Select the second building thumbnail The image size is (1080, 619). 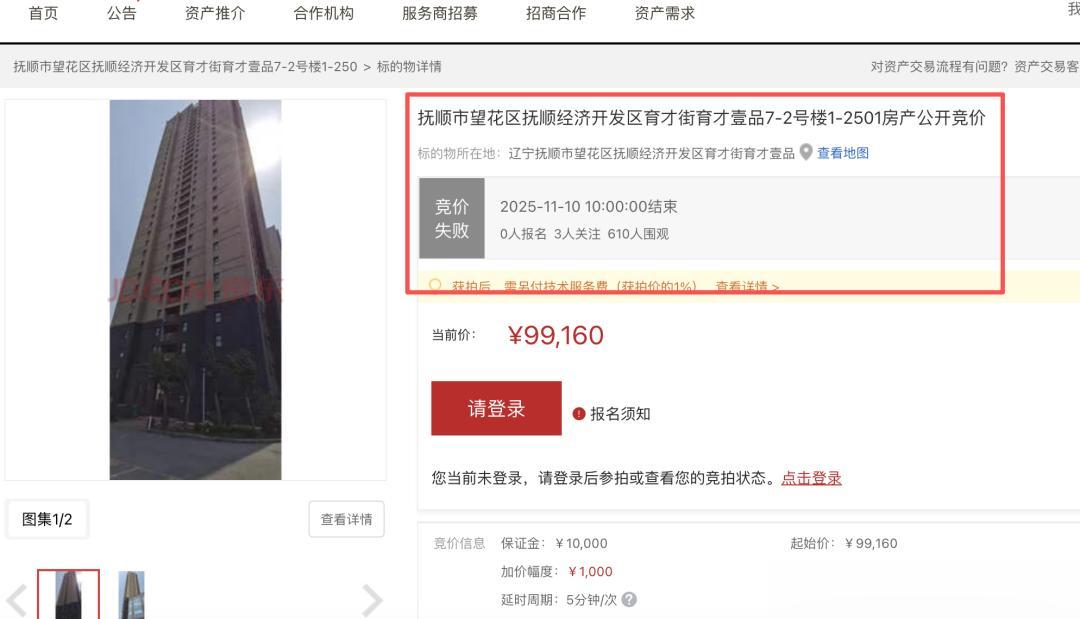click(x=132, y=595)
